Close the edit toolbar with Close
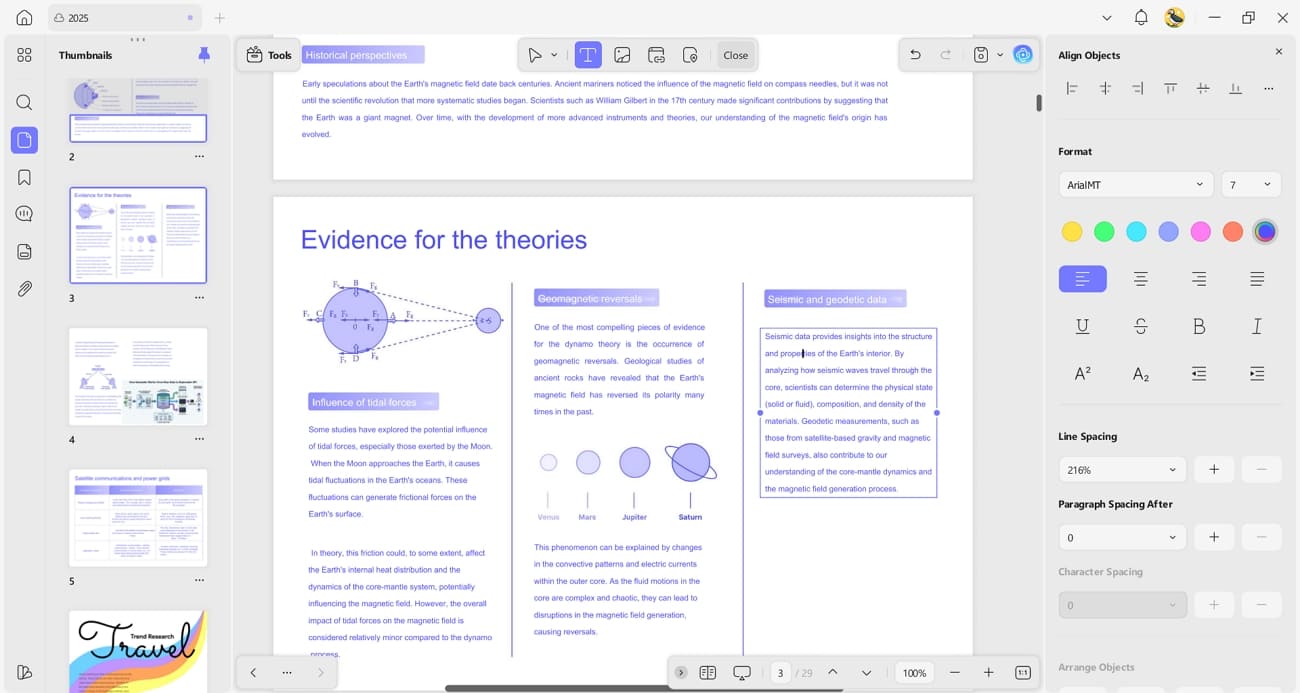This screenshot has width=1300, height=693. point(735,55)
